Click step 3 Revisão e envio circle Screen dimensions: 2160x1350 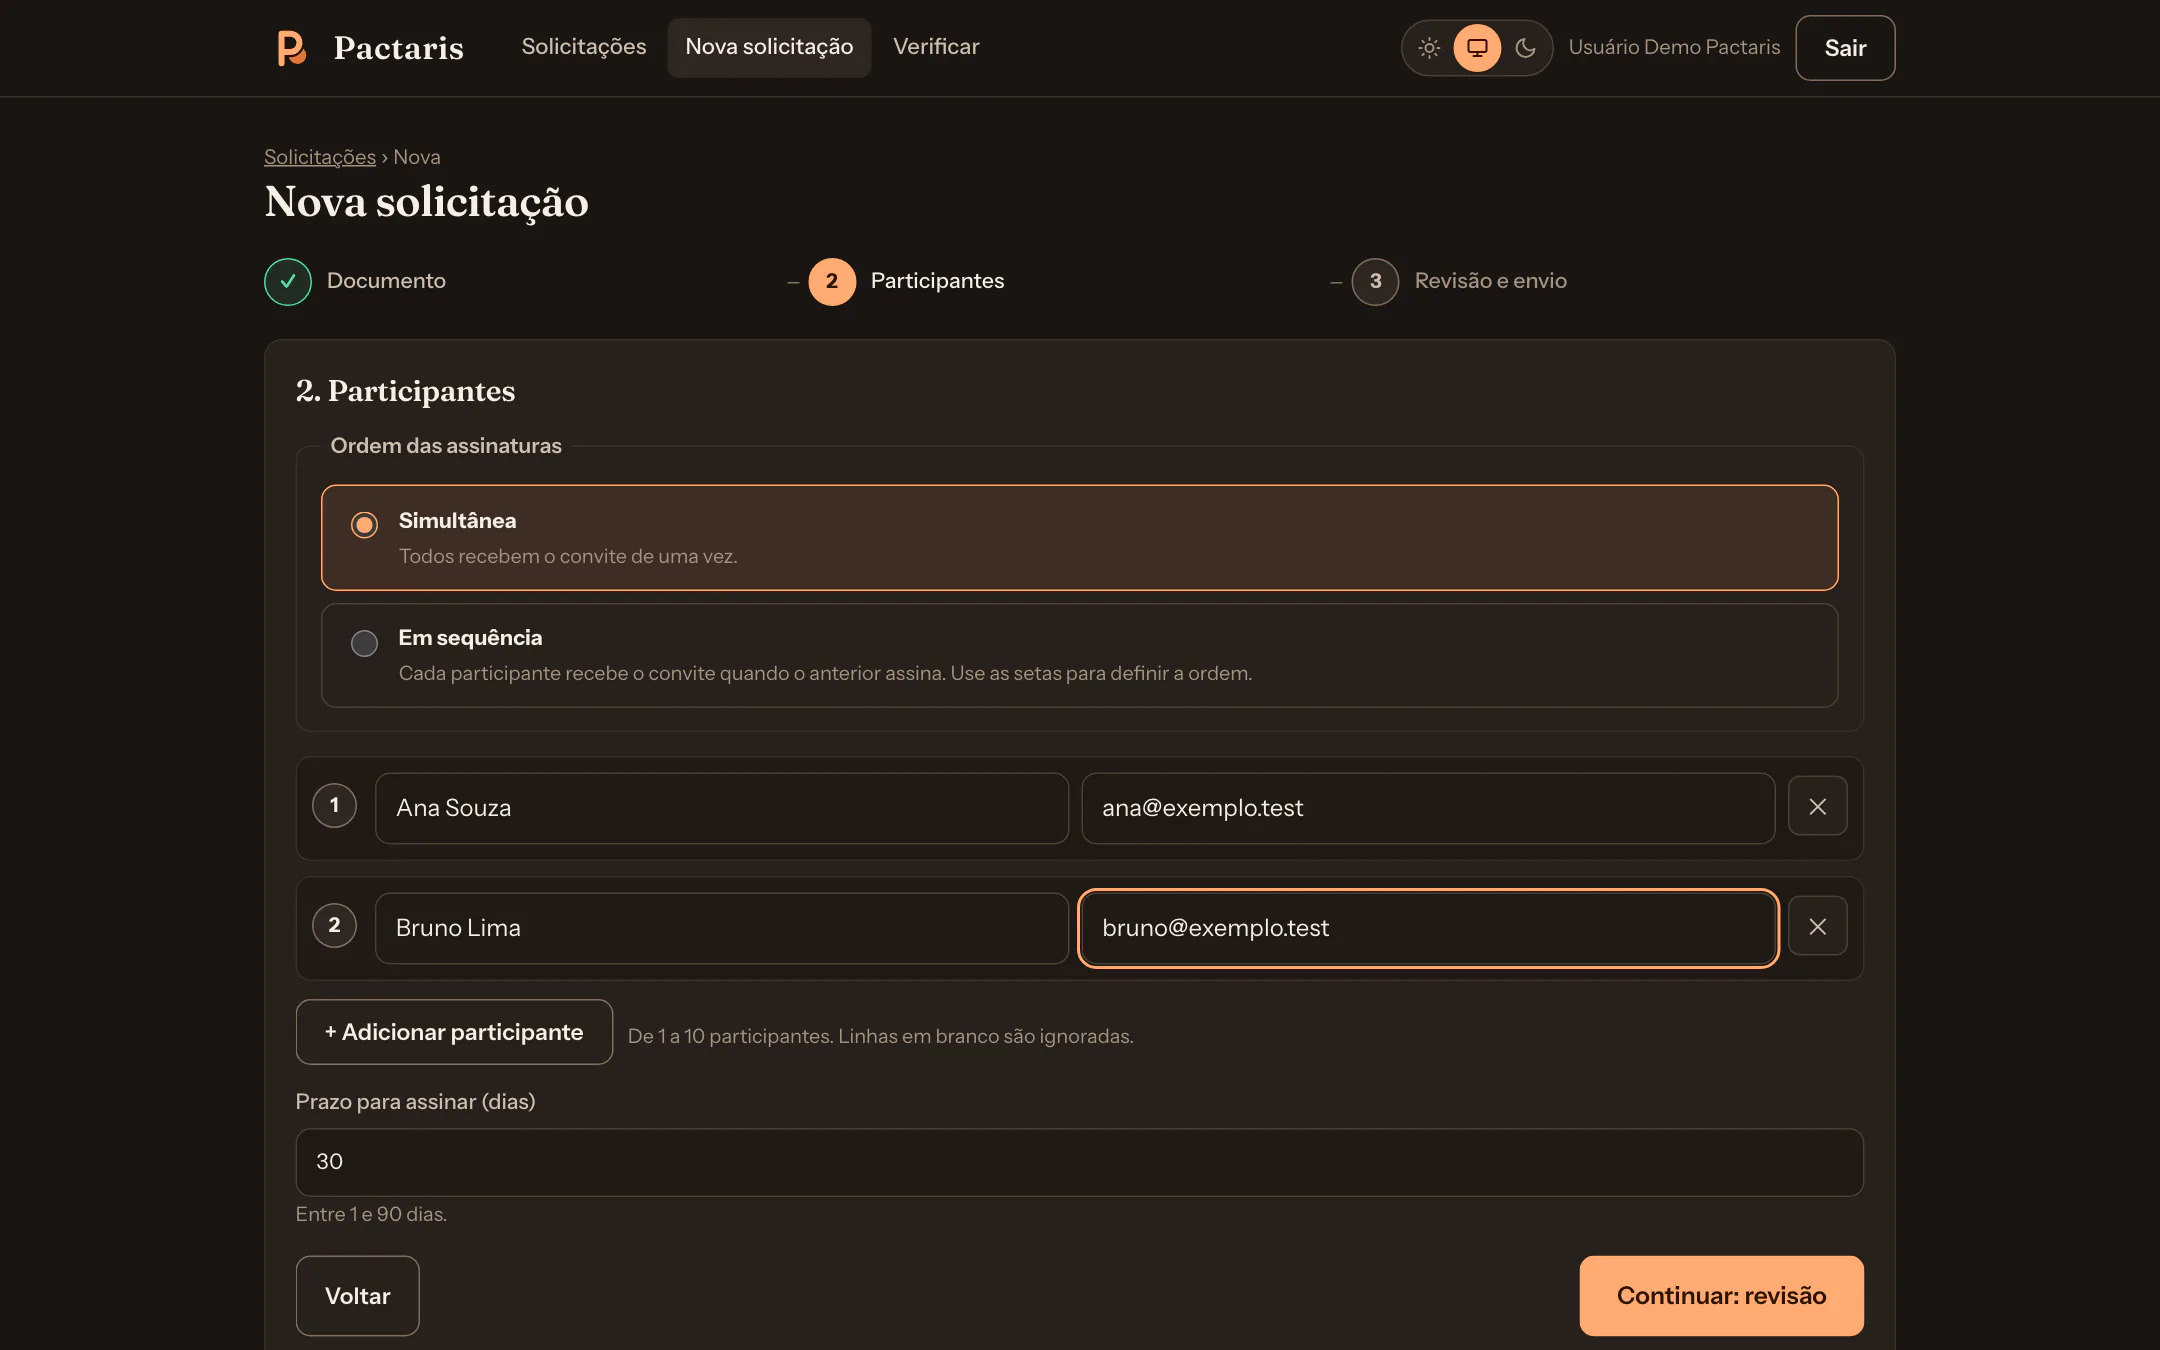point(1375,281)
